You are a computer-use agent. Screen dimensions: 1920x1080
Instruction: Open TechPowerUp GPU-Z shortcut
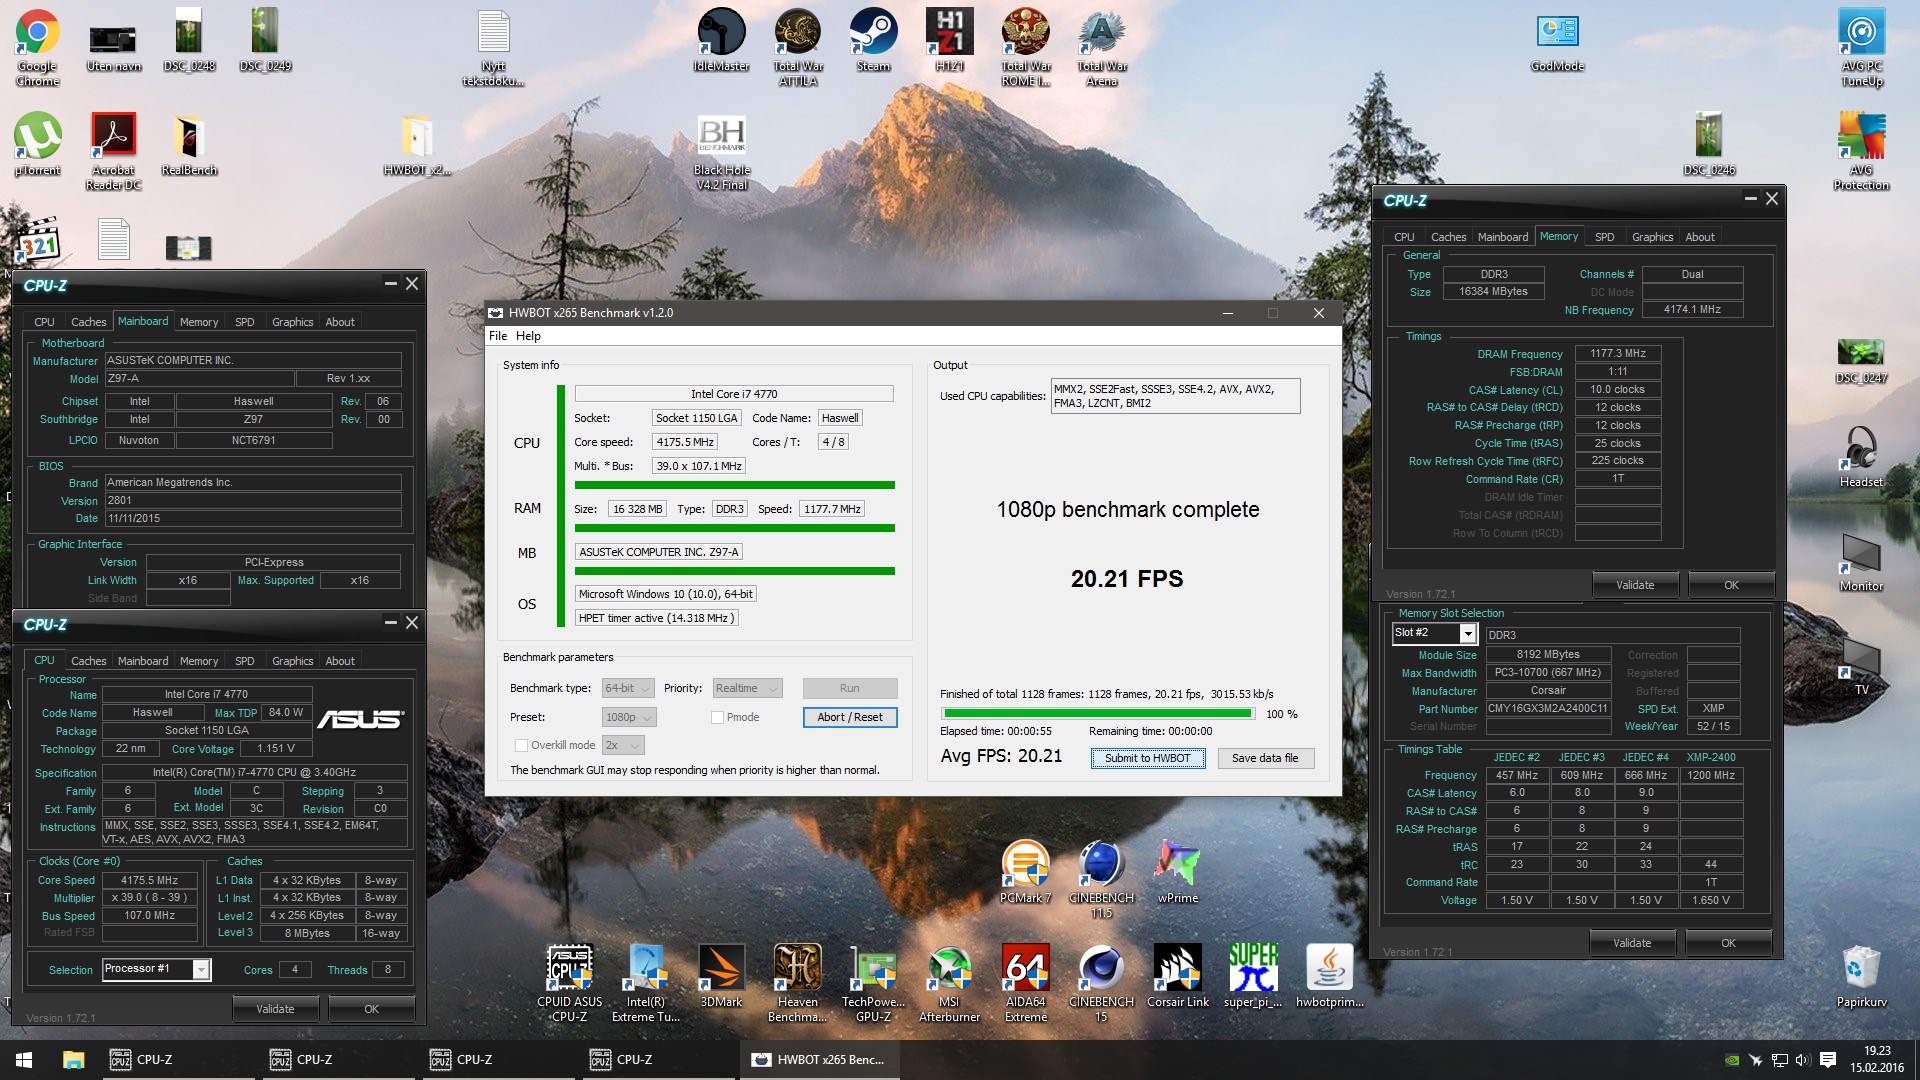pos(873,983)
